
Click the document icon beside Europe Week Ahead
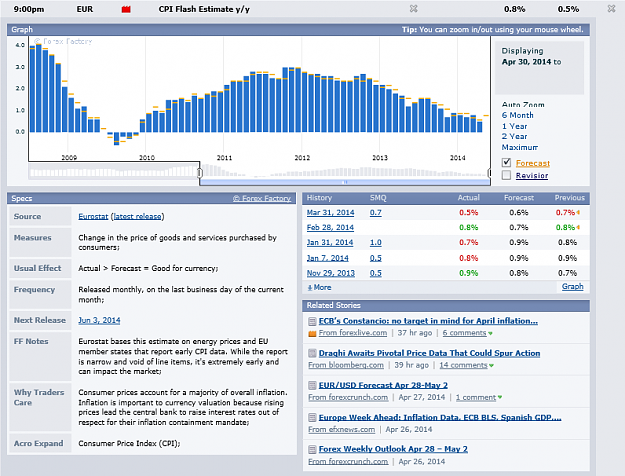tap(312, 417)
